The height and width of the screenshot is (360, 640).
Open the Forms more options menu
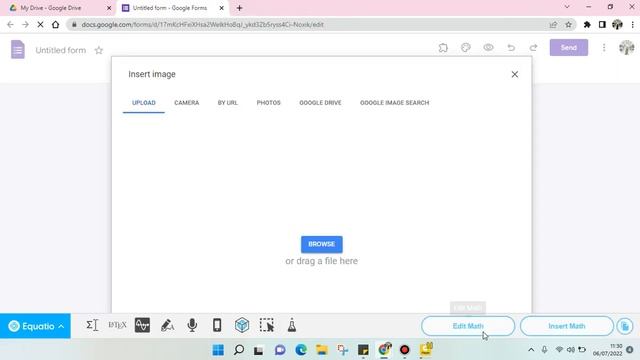click(604, 48)
